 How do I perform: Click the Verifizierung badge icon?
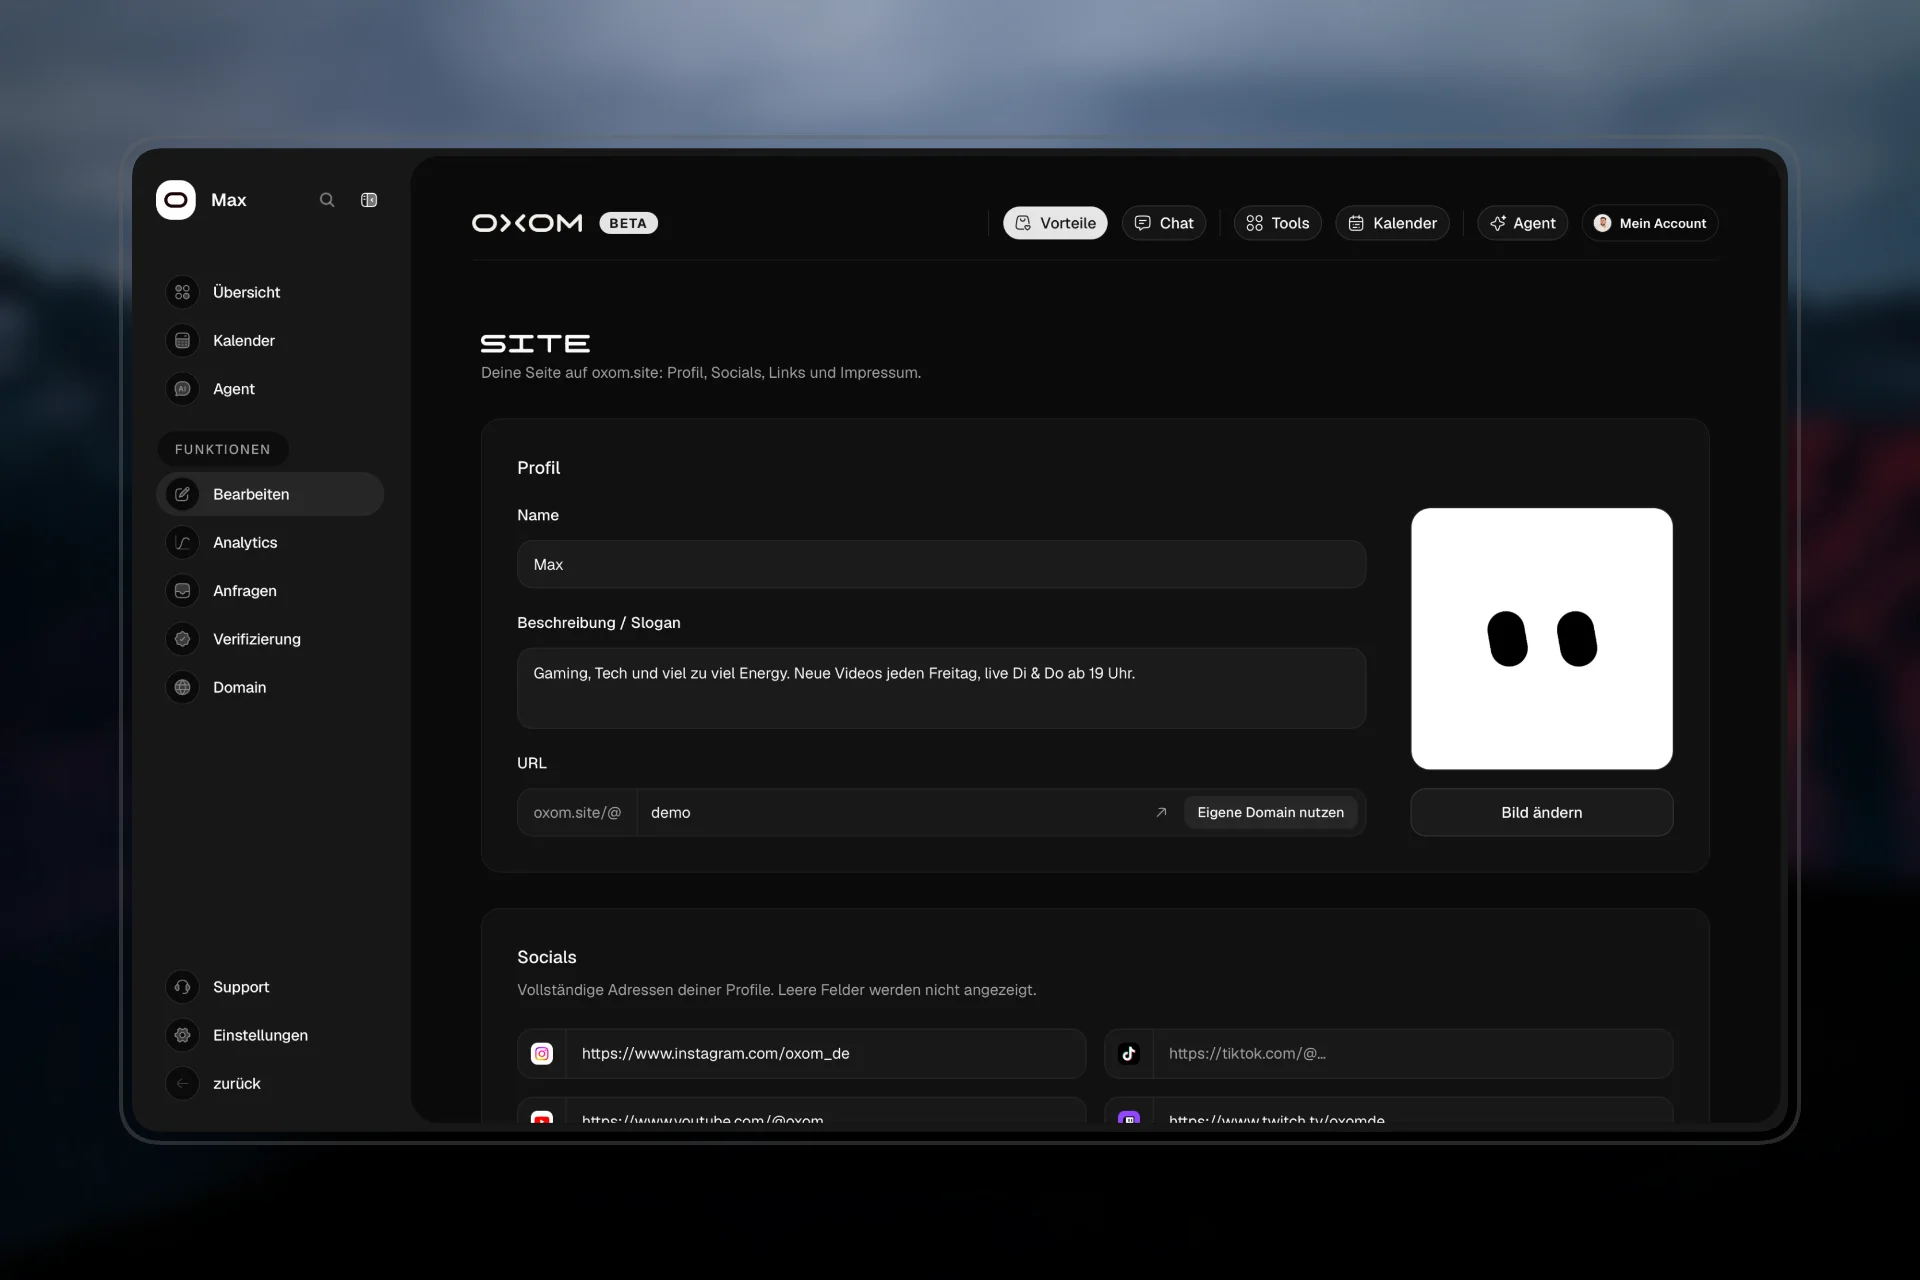pyautogui.click(x=182, y=639)
